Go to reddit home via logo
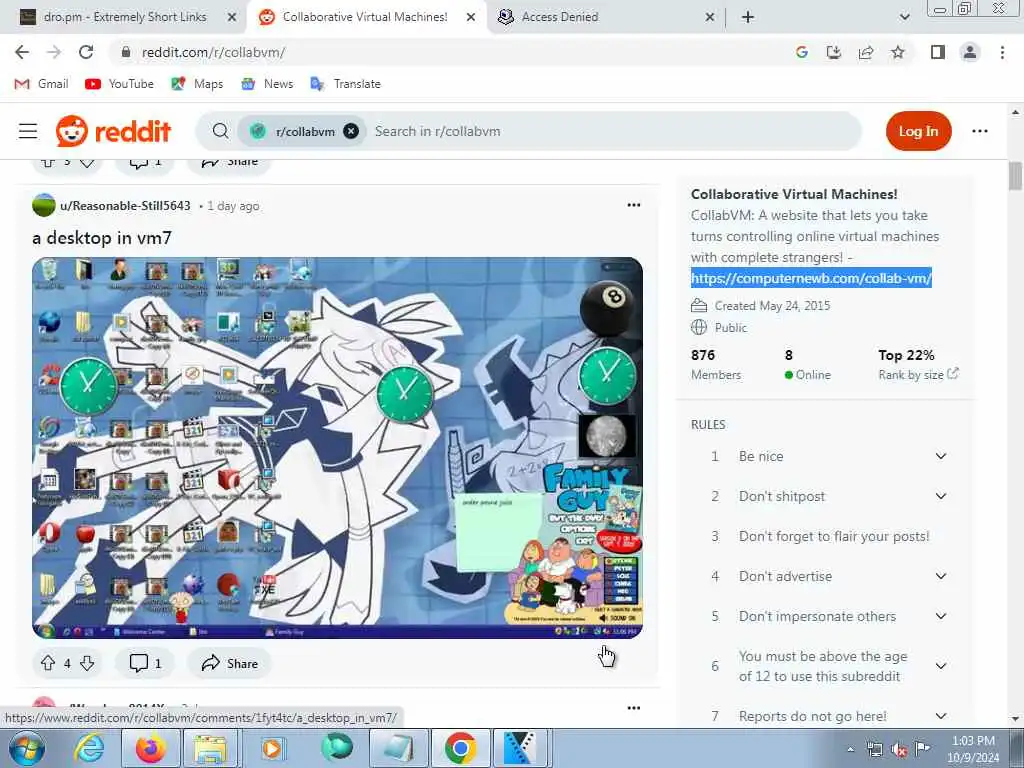The height and width of the screenshot is (768, 1024). click(113, 131)
